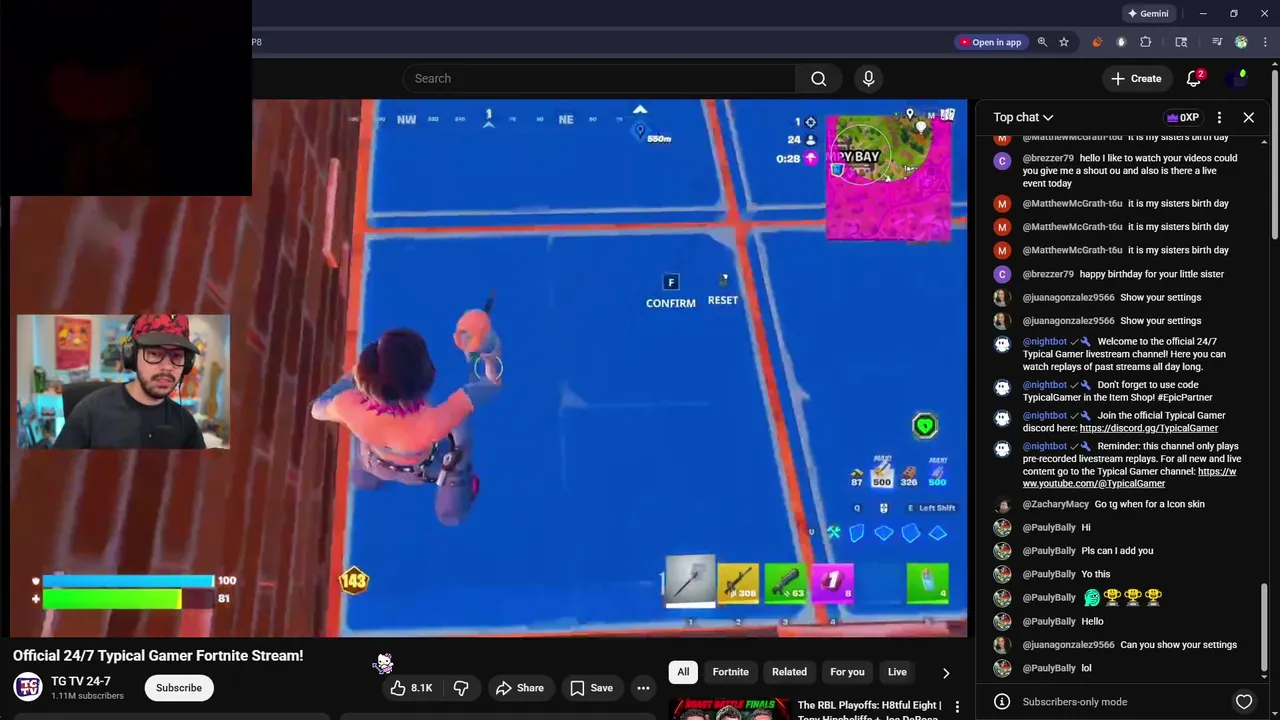Open the TG TV 24-7 channel name link
Viewport: 1280px width, 720px height.
(81, 681)
